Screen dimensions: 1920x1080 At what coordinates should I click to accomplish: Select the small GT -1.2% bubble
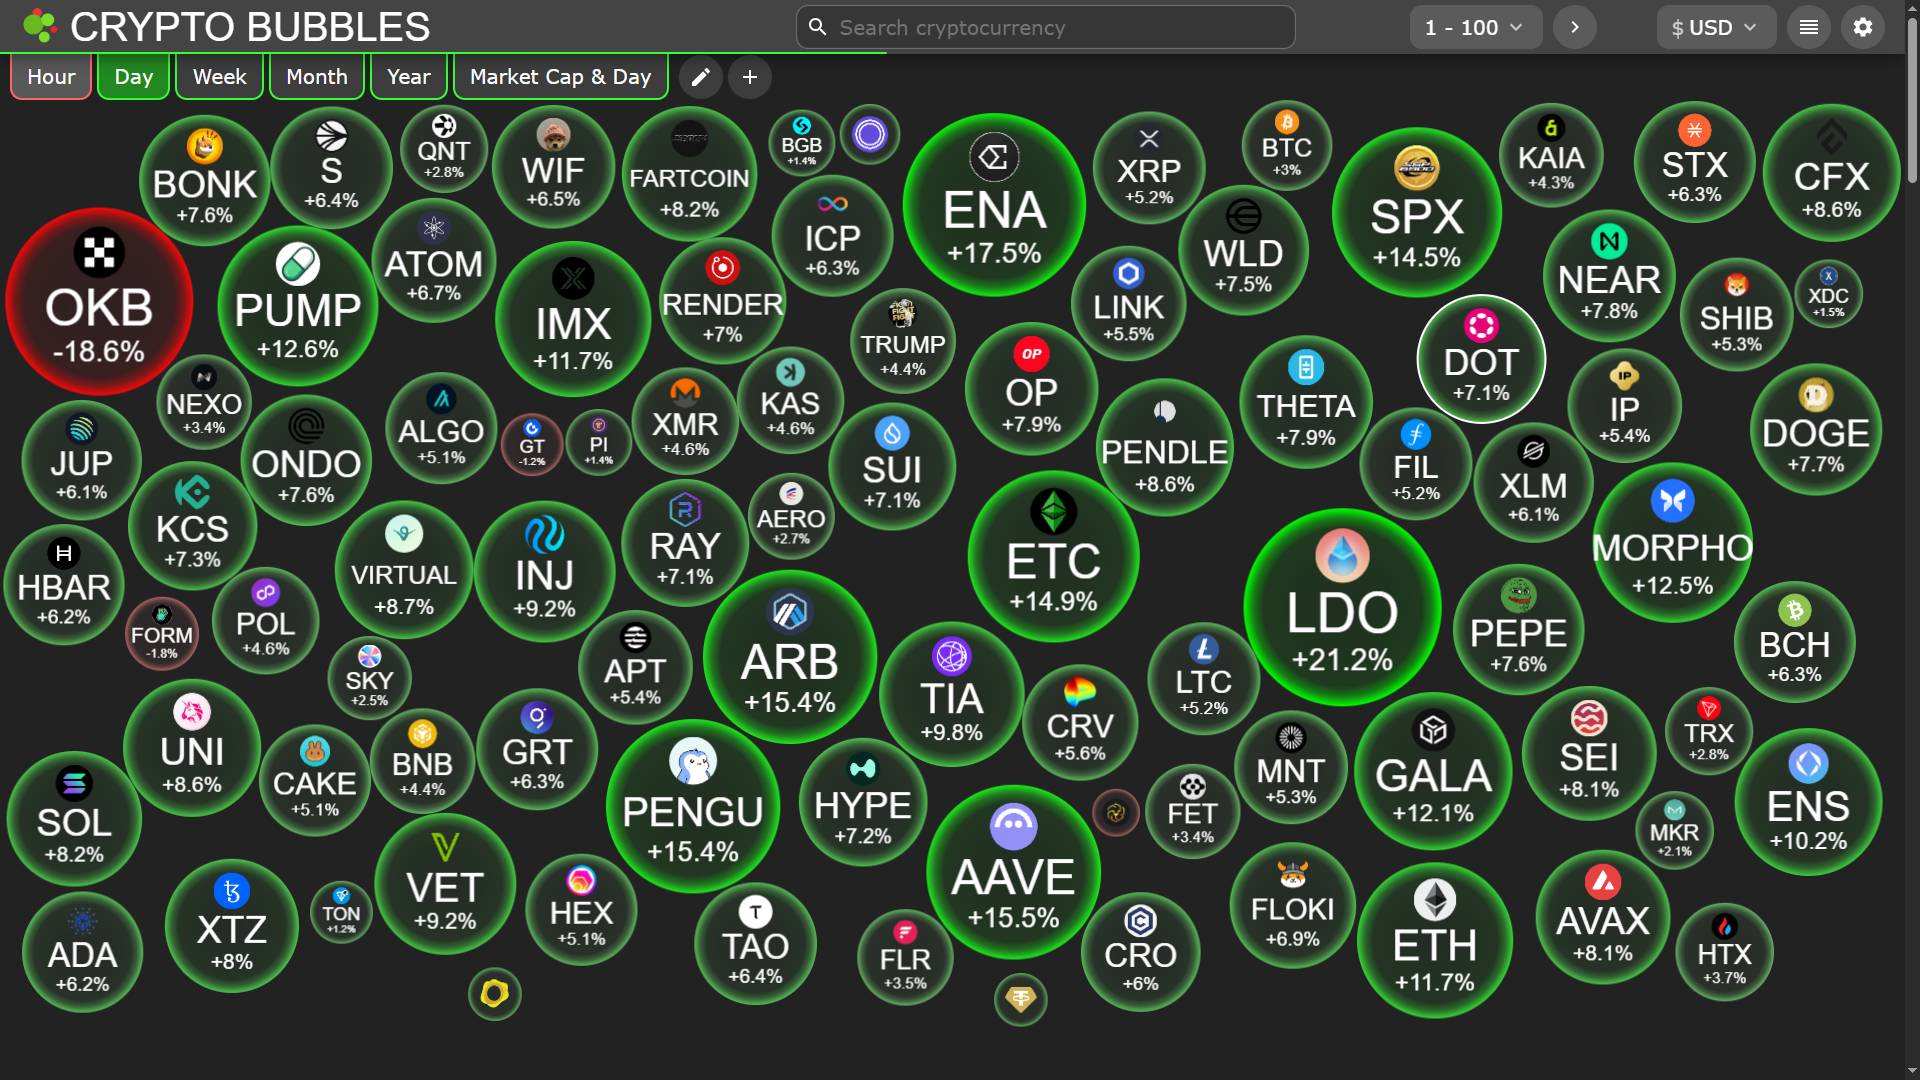[532, 444]
